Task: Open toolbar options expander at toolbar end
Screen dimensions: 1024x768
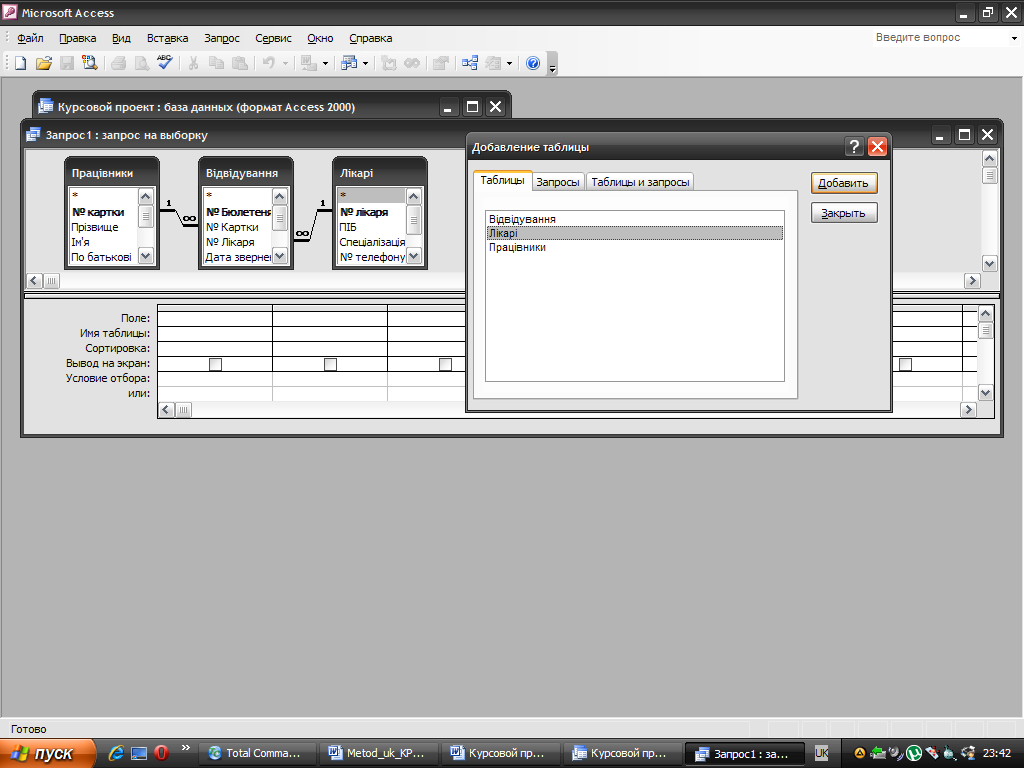Action: tap(552, 64)
